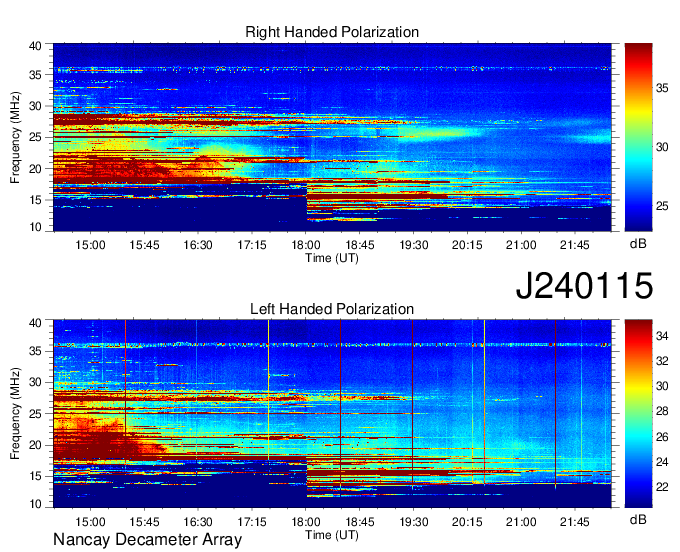Click the 'Right Handed Polarization' plot title
Image resolution: width=680 pixels, height=552 pixels.
point(332,32)
